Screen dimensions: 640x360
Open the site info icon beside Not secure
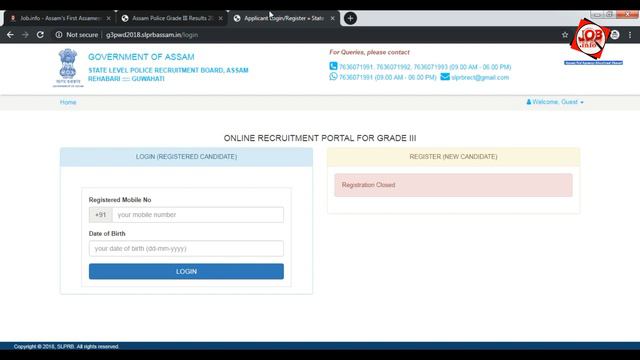click(x=59, y=35)
